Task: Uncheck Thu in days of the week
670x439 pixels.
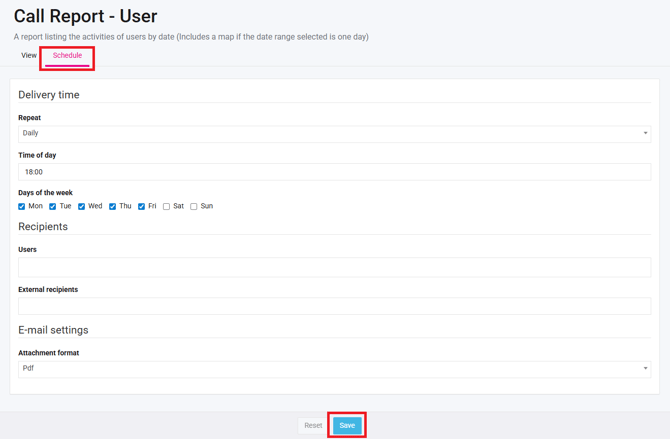Action: (113, 207)
